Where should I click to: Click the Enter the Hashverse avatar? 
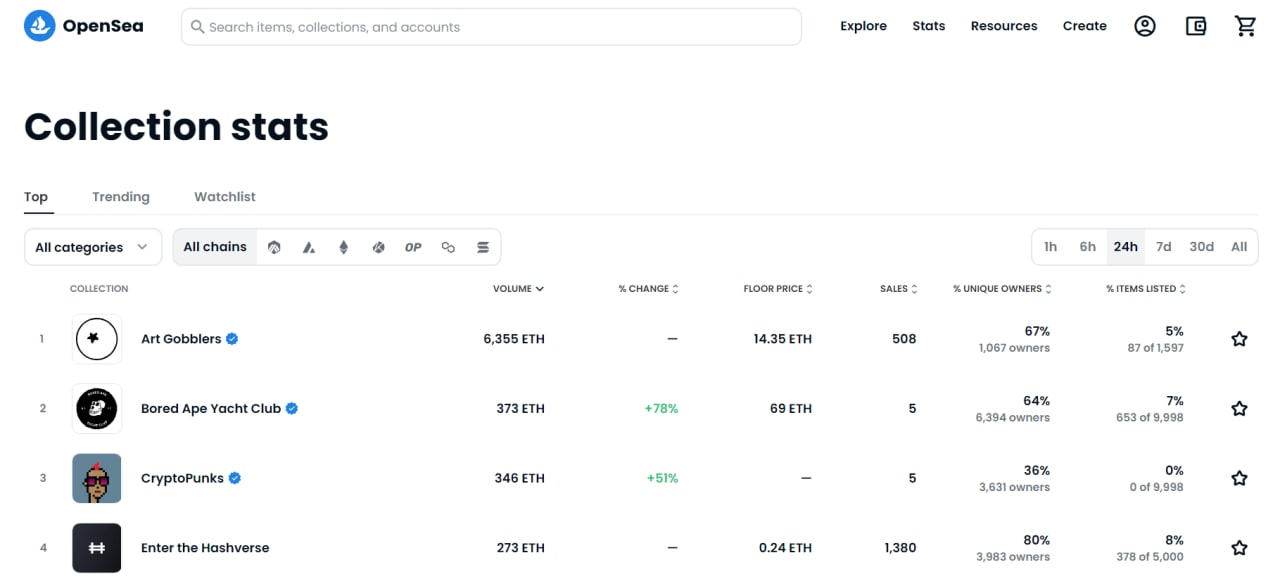97,548
